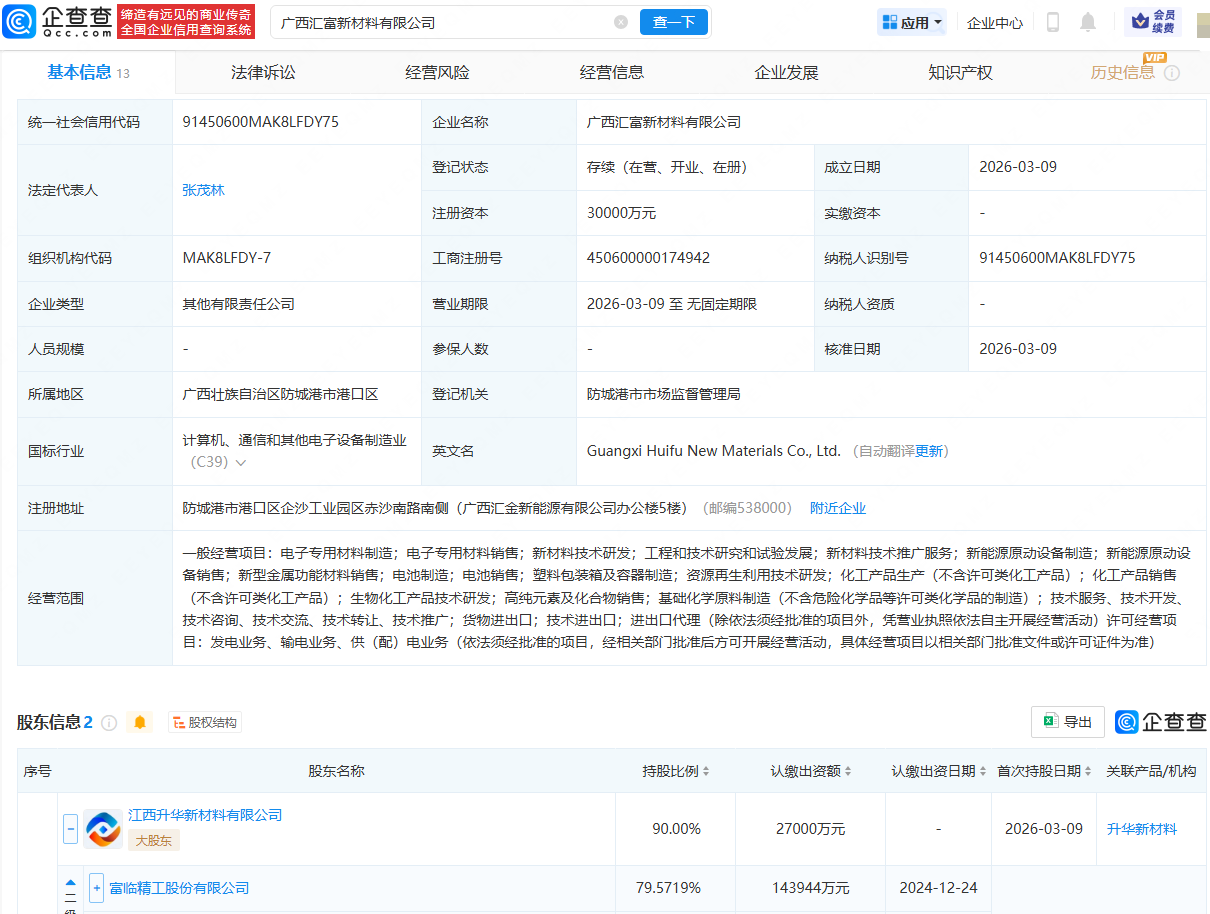Click the 会员续费 crown icon
This screenshot has height=914, width=1210.
point(1139,21)
